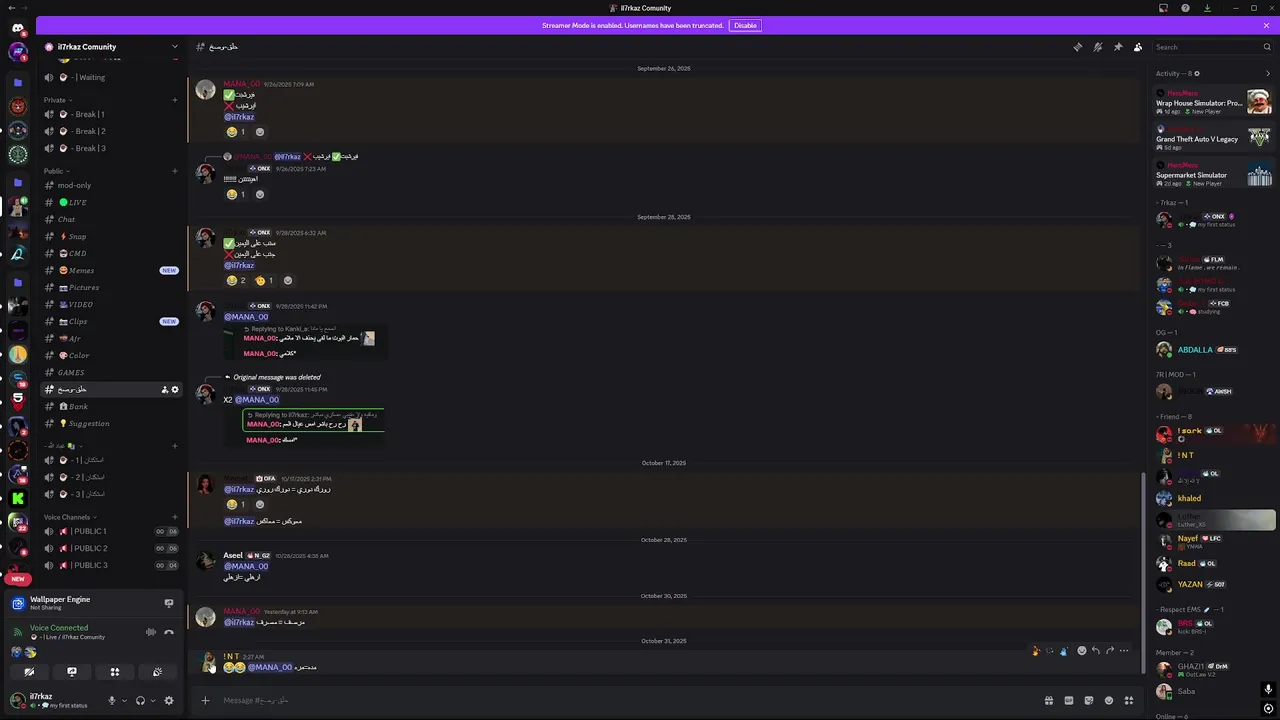Toggle deafen with the headphones button
The width and height of the screenshot is (1280, 720).
click(x=140, y=701)
